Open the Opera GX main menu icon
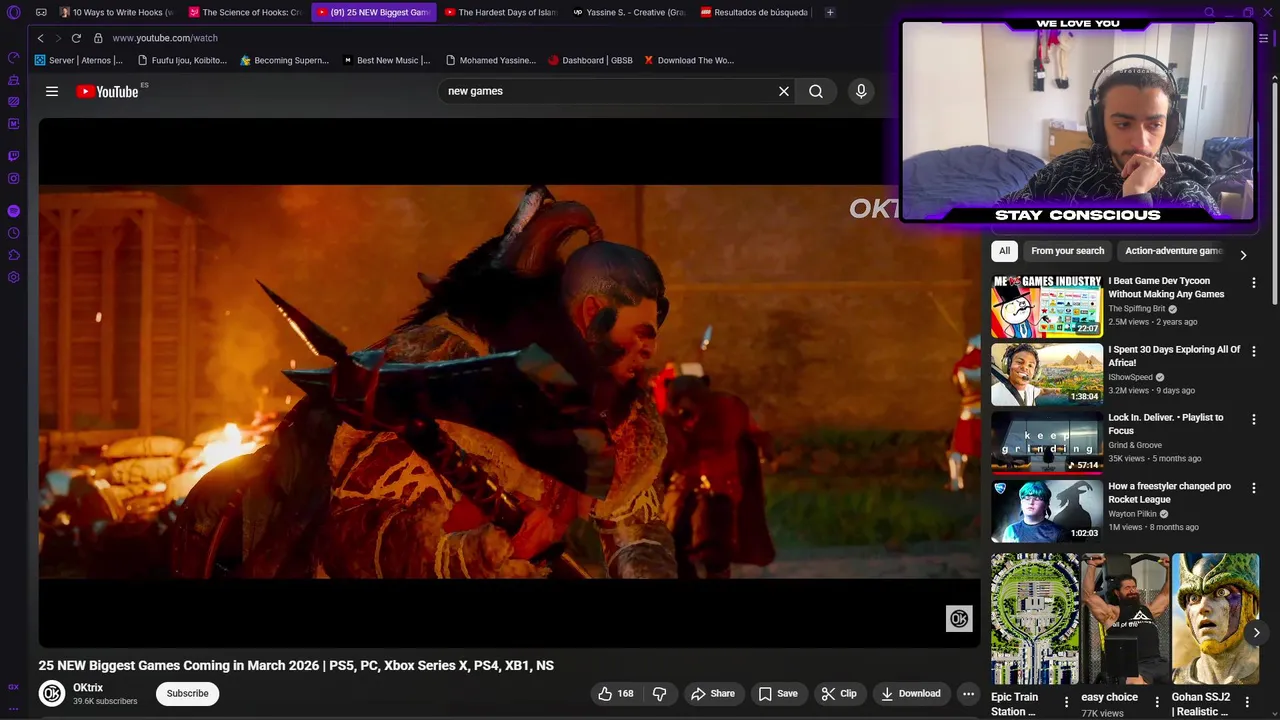The height and width of the screenshot is (720, 1280). (x=13, y=12)
